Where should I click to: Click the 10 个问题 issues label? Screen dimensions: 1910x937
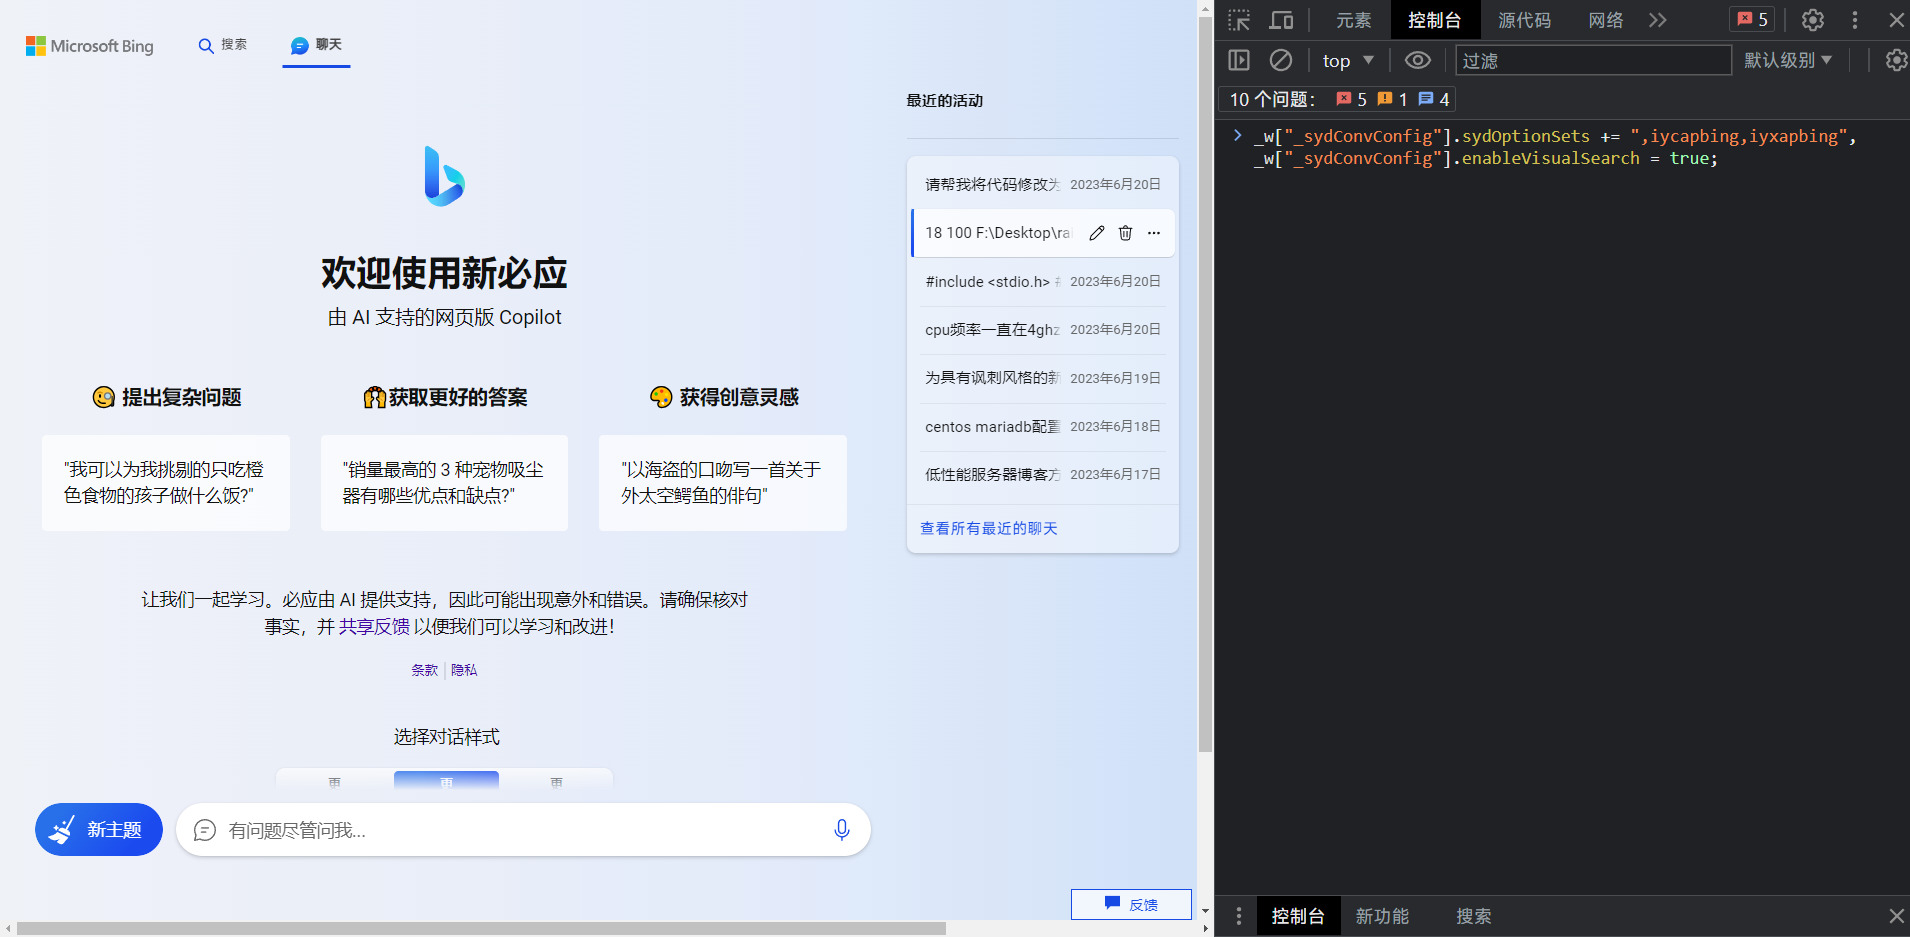[x=1272, y=99]
